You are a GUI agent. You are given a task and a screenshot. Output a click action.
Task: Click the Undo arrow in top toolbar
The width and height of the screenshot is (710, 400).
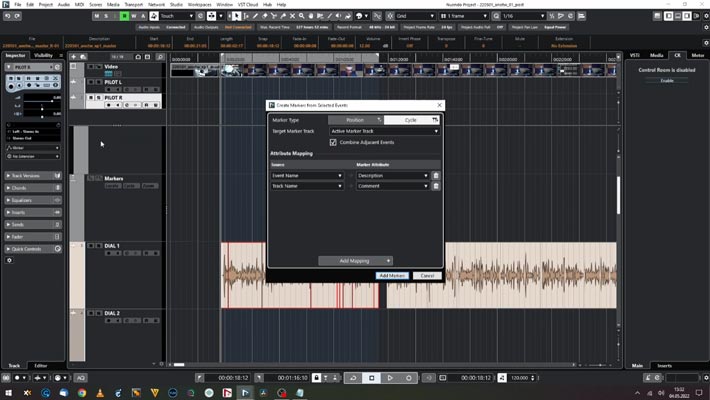coord(7,16)
